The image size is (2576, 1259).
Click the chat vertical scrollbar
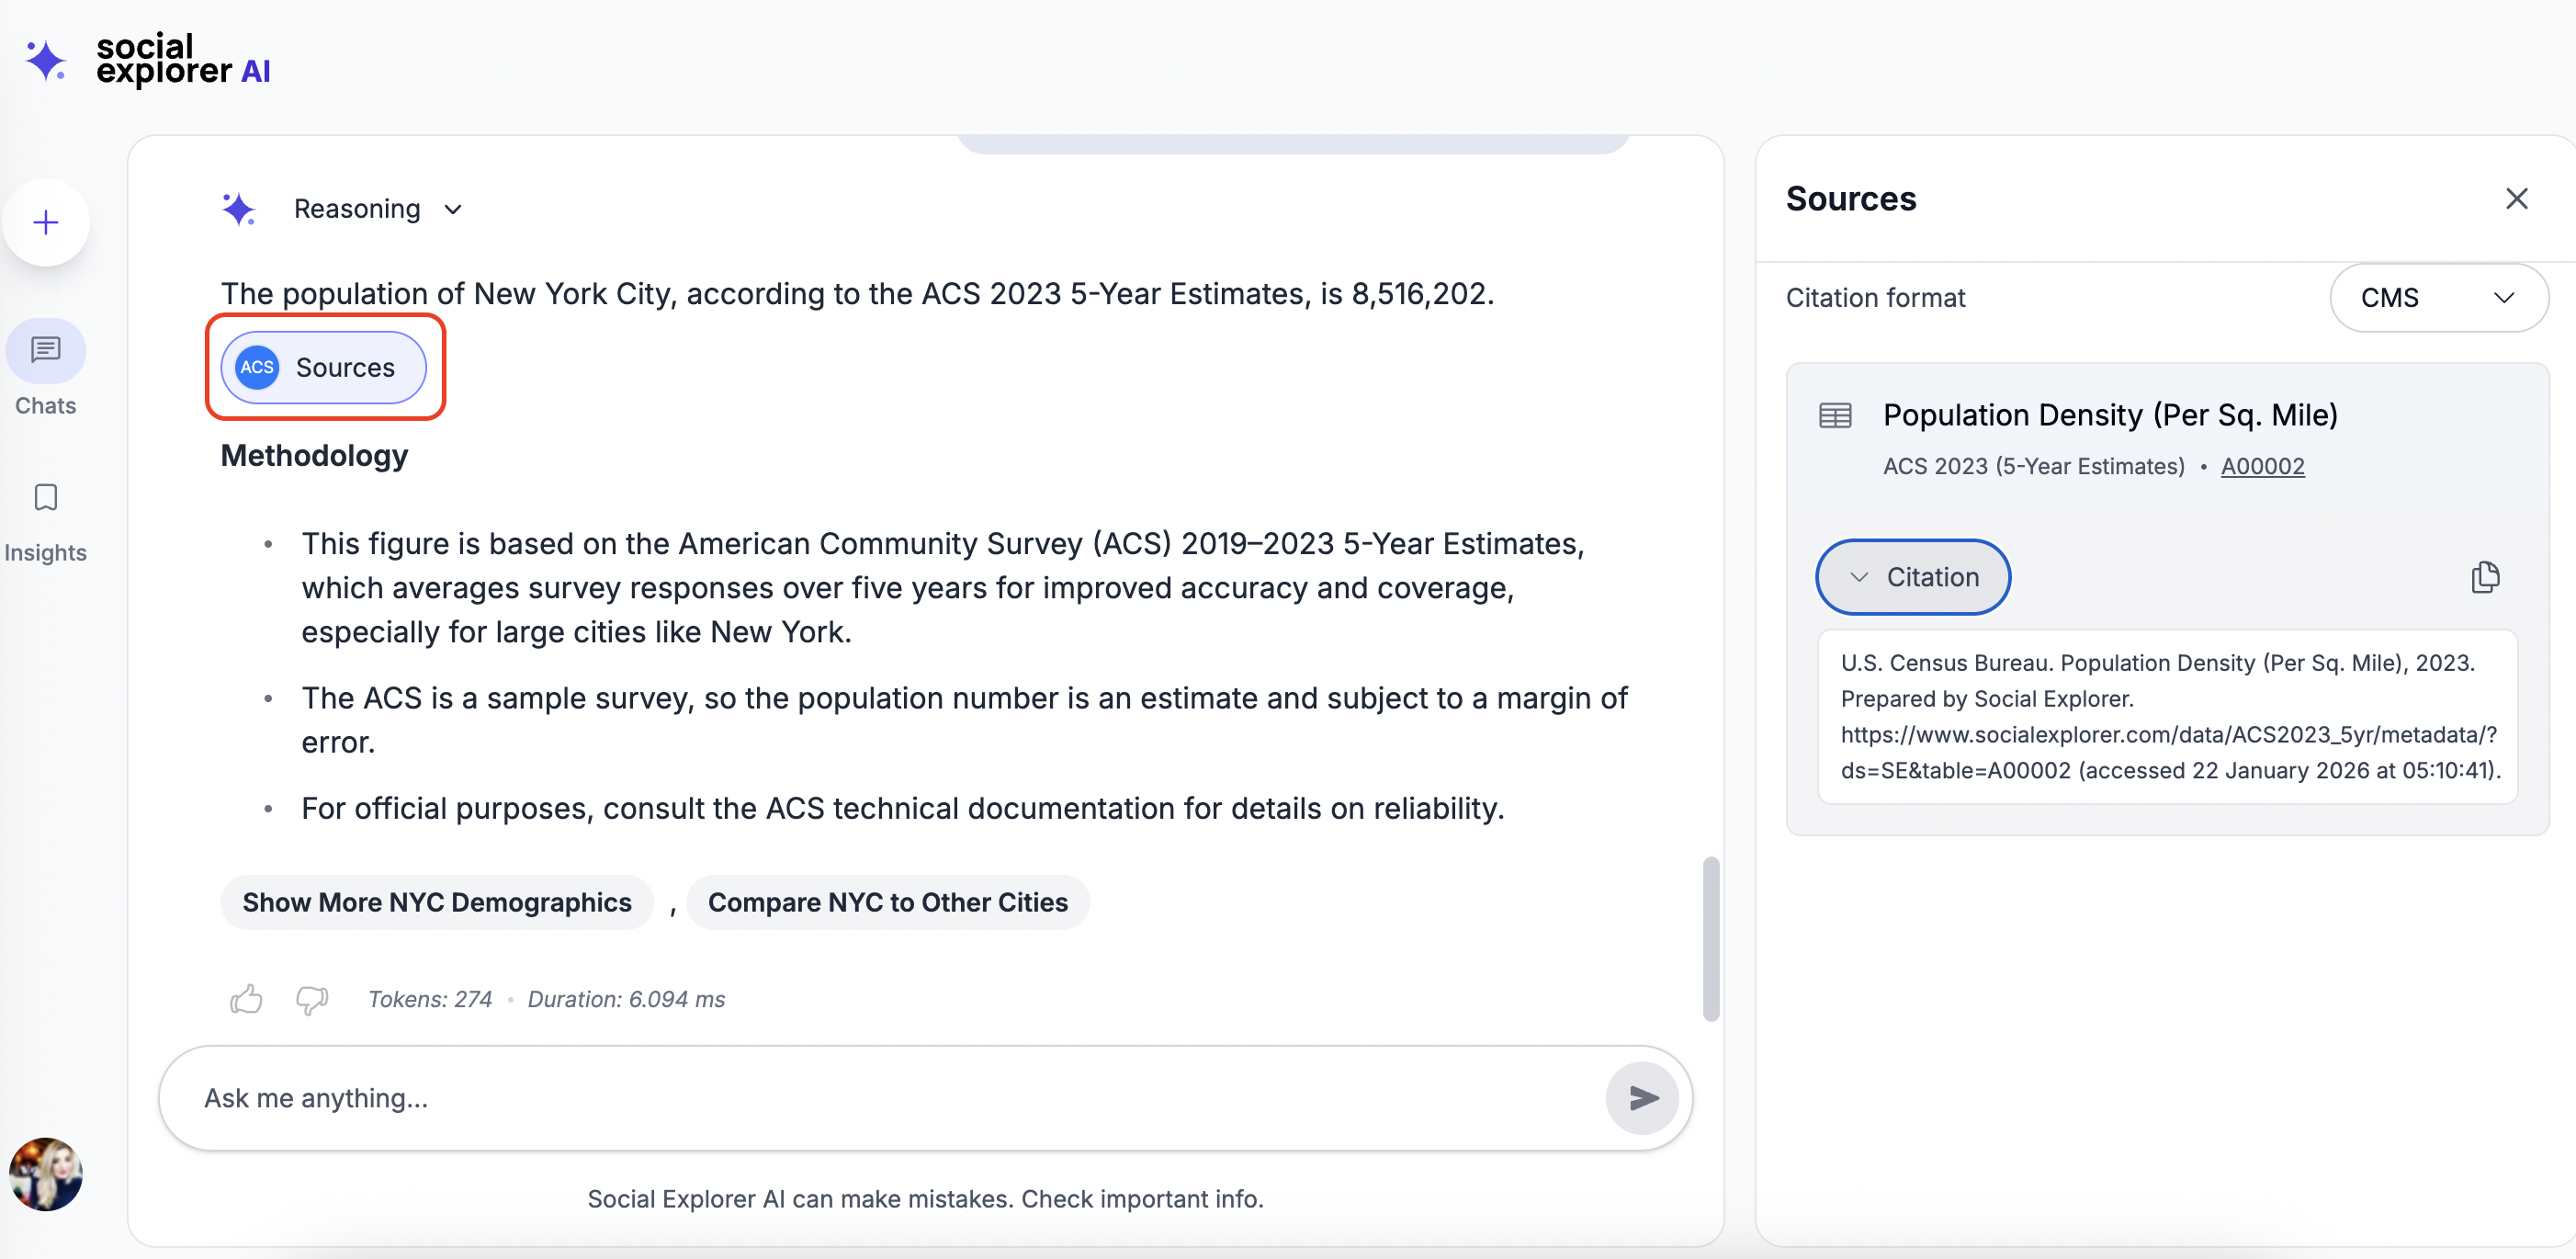tap(1711, 938)
